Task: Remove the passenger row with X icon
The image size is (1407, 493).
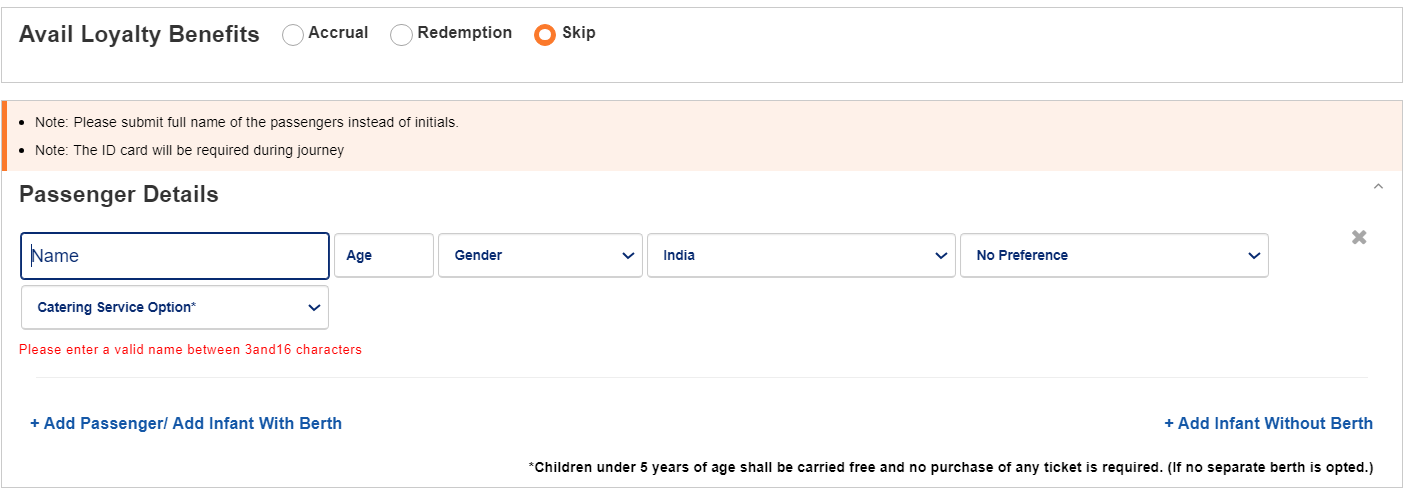Action: click(1359, 238)
